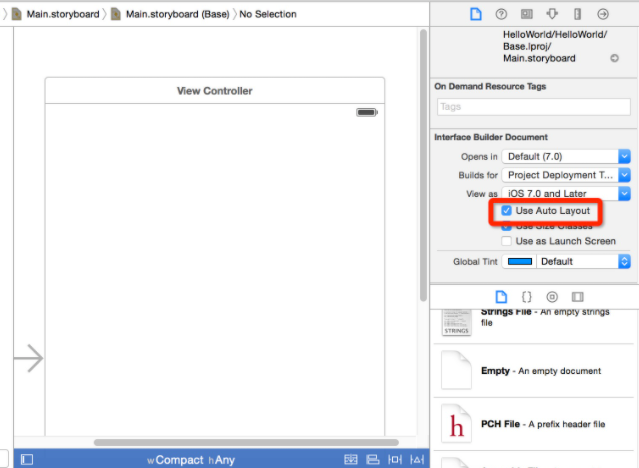Click the canvas horizontal scrollbar

click(x=246, y=442)
